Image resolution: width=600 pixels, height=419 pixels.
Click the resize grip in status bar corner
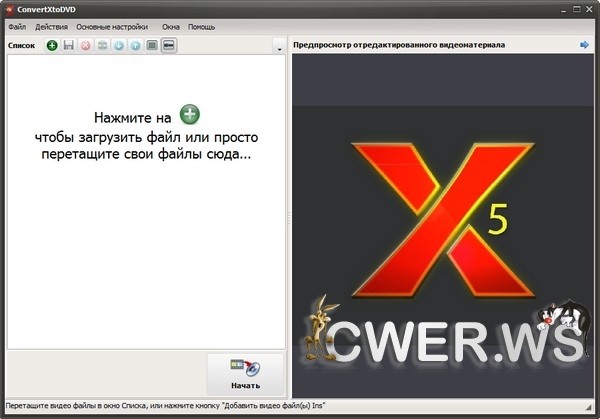[589, 408]
